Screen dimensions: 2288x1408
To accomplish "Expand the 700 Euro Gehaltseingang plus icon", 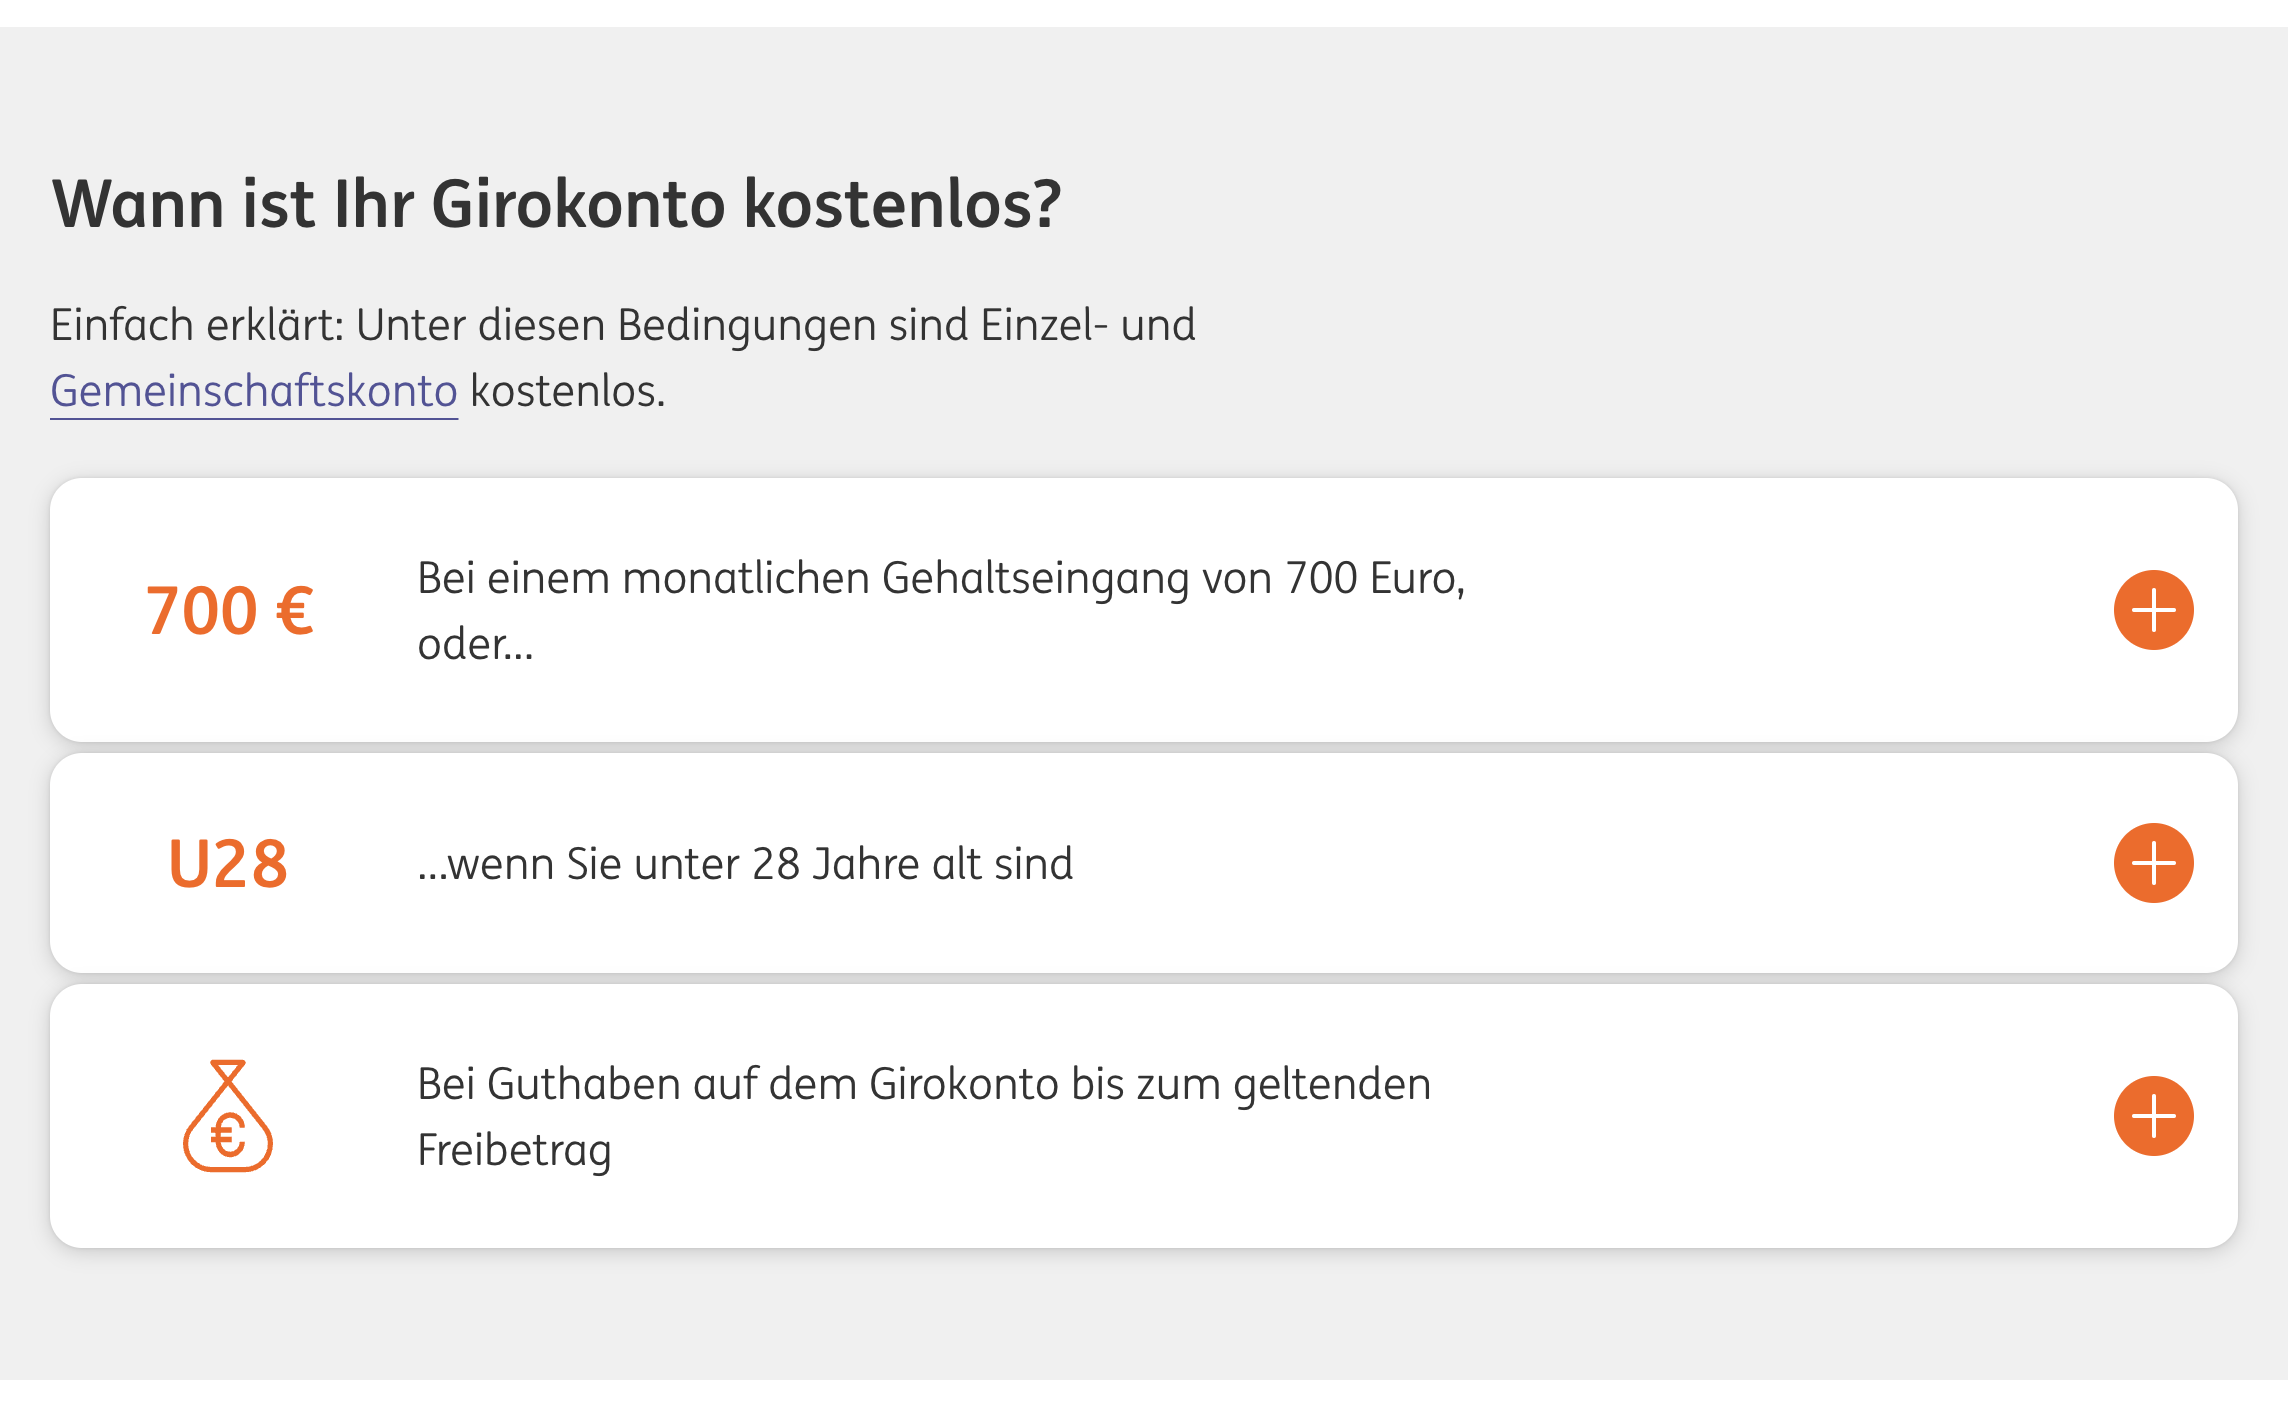I will [x=2153, y=610].
